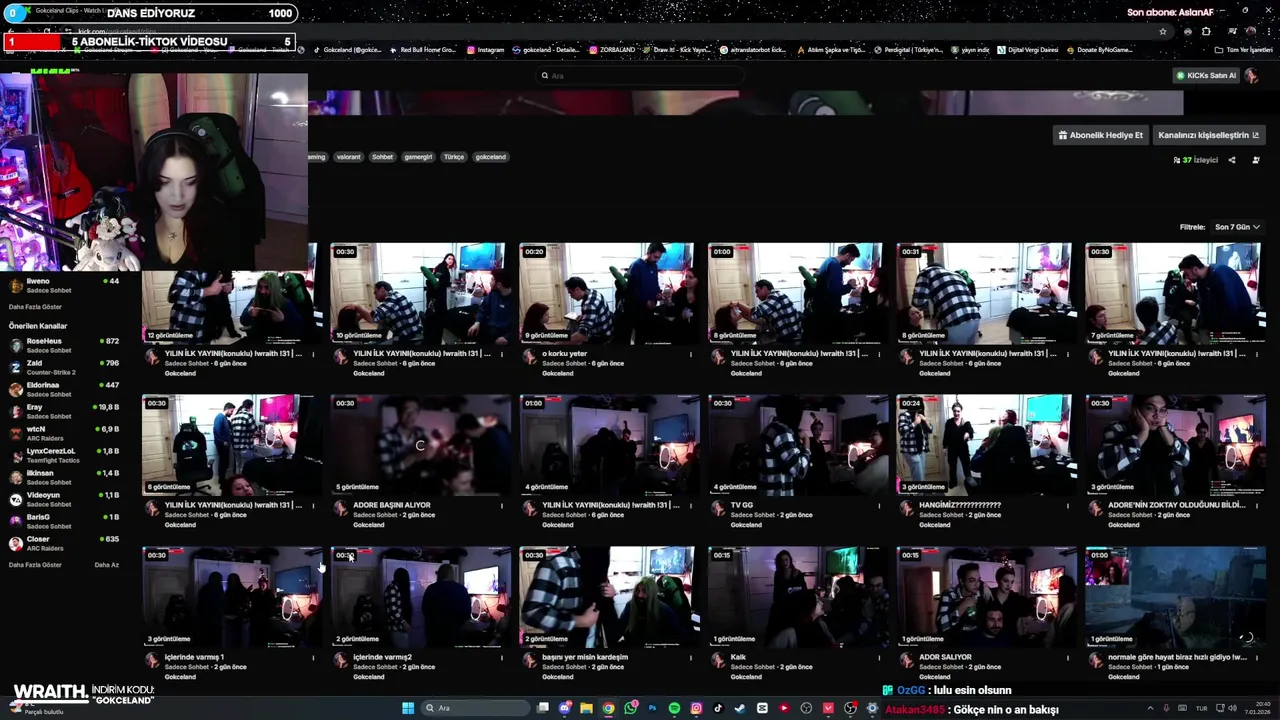The width and height of the screenshot is (1280, 720).
Task: Open options menu for the 'Kalk' clip
Action: point(879,658)
